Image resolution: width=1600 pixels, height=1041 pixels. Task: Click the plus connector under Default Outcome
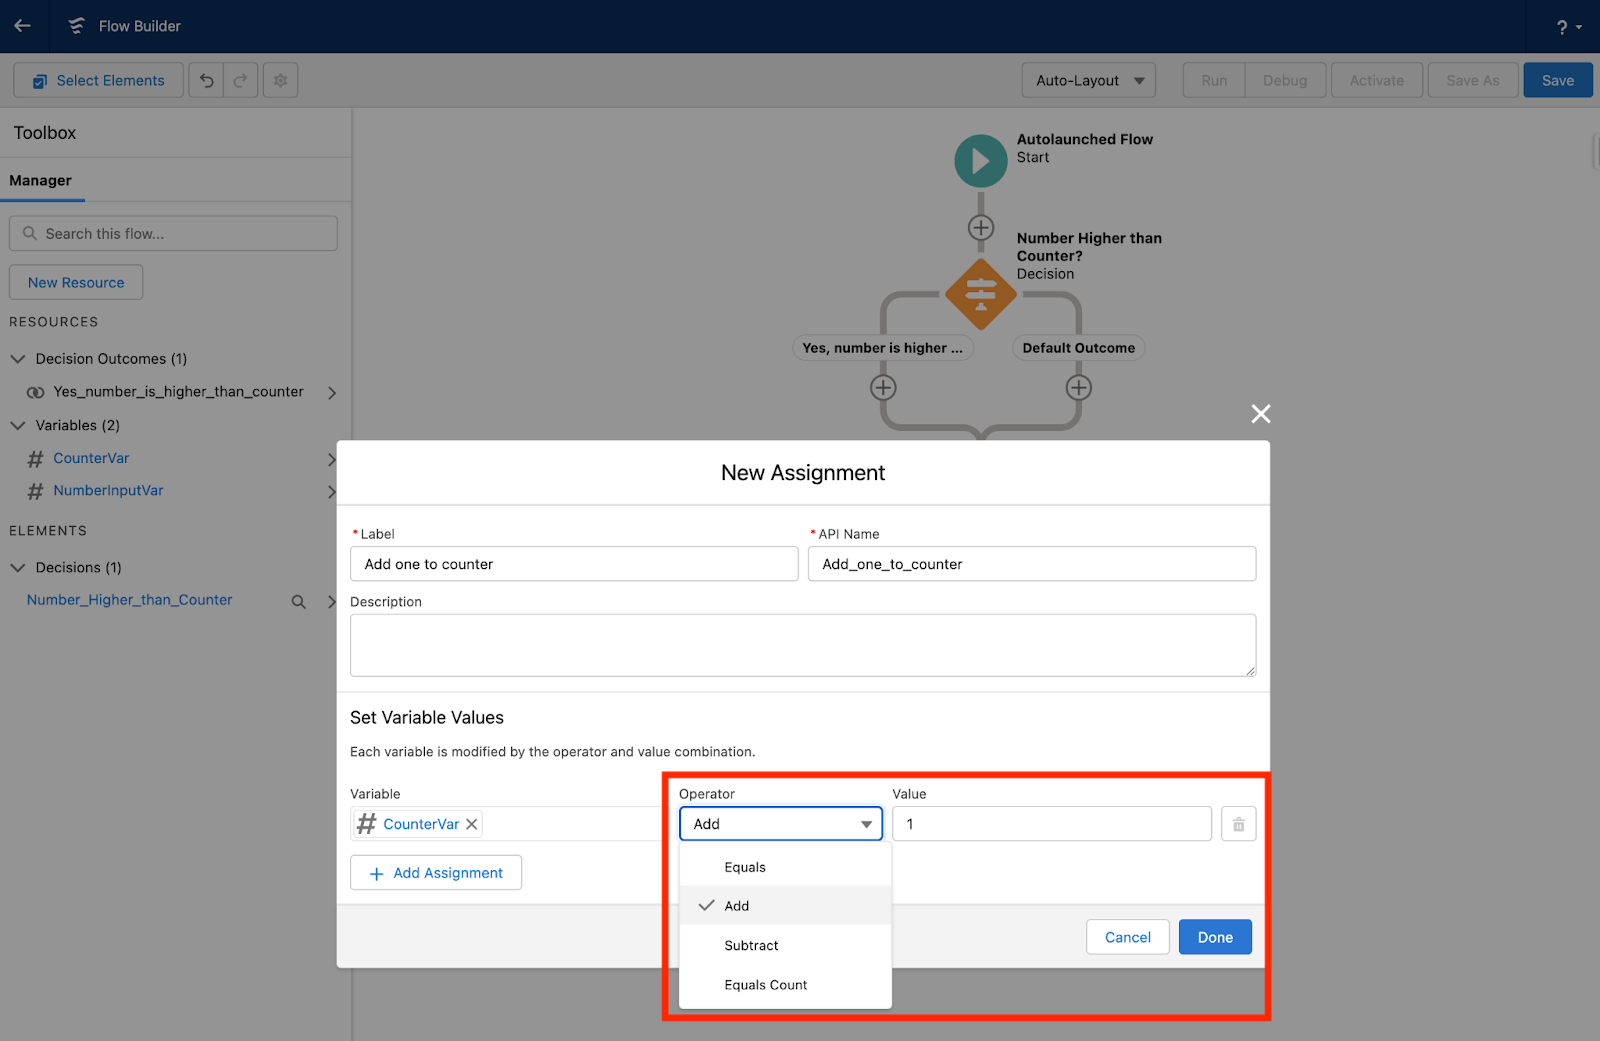1078,388
